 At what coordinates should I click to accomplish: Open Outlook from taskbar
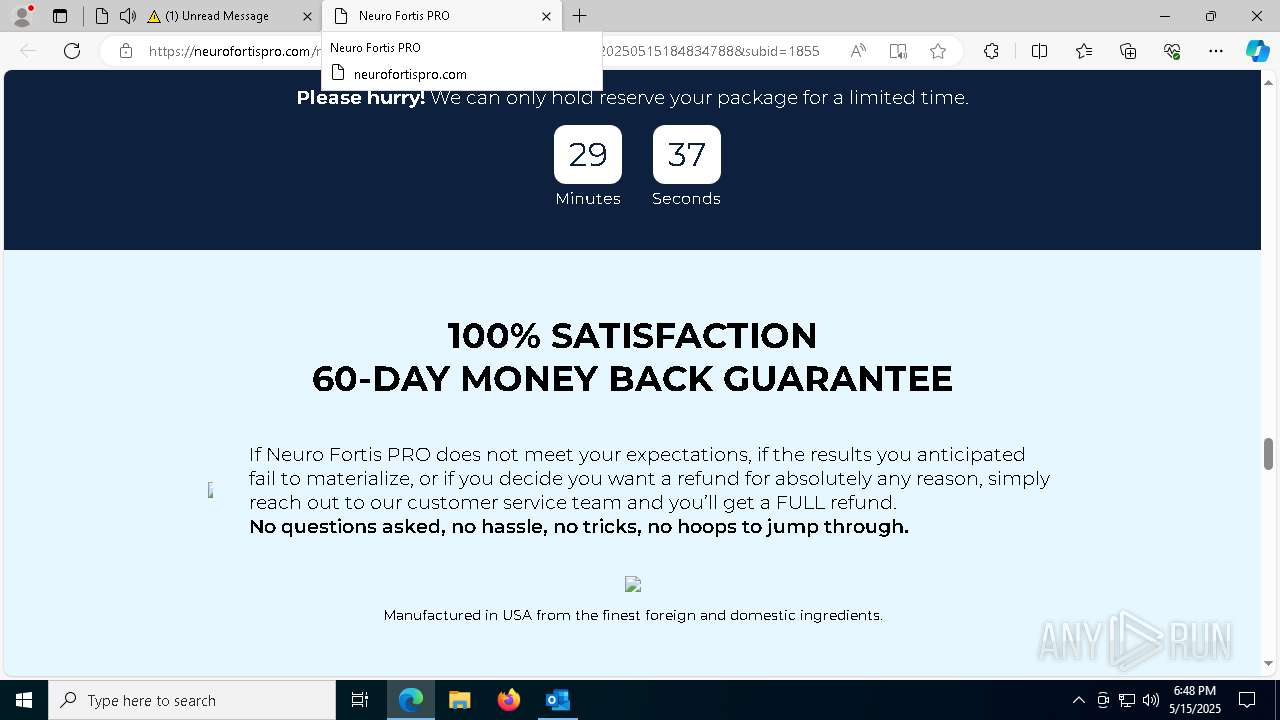click(x=558, y=700)
